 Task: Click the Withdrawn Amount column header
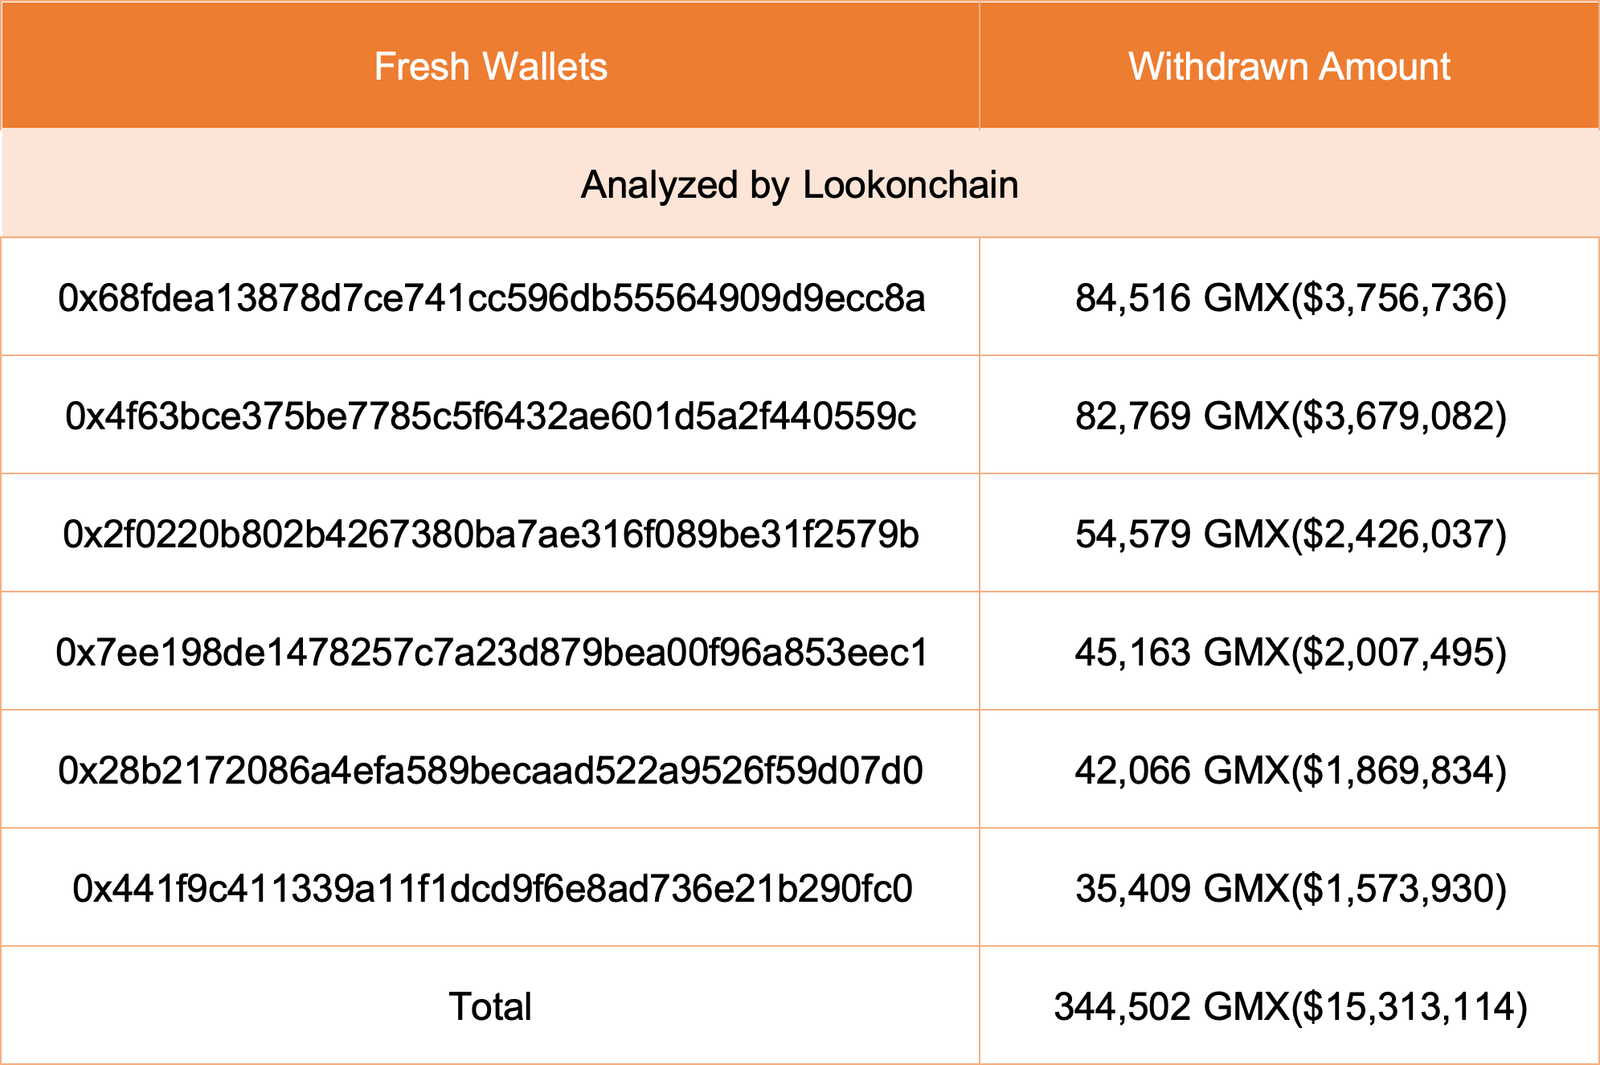1289,67
